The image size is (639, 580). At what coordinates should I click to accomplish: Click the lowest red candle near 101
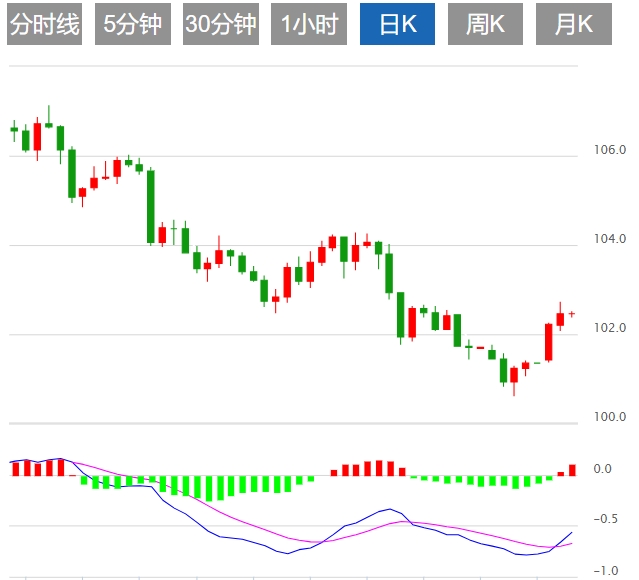pyautogui.click(x=514, y=375)
